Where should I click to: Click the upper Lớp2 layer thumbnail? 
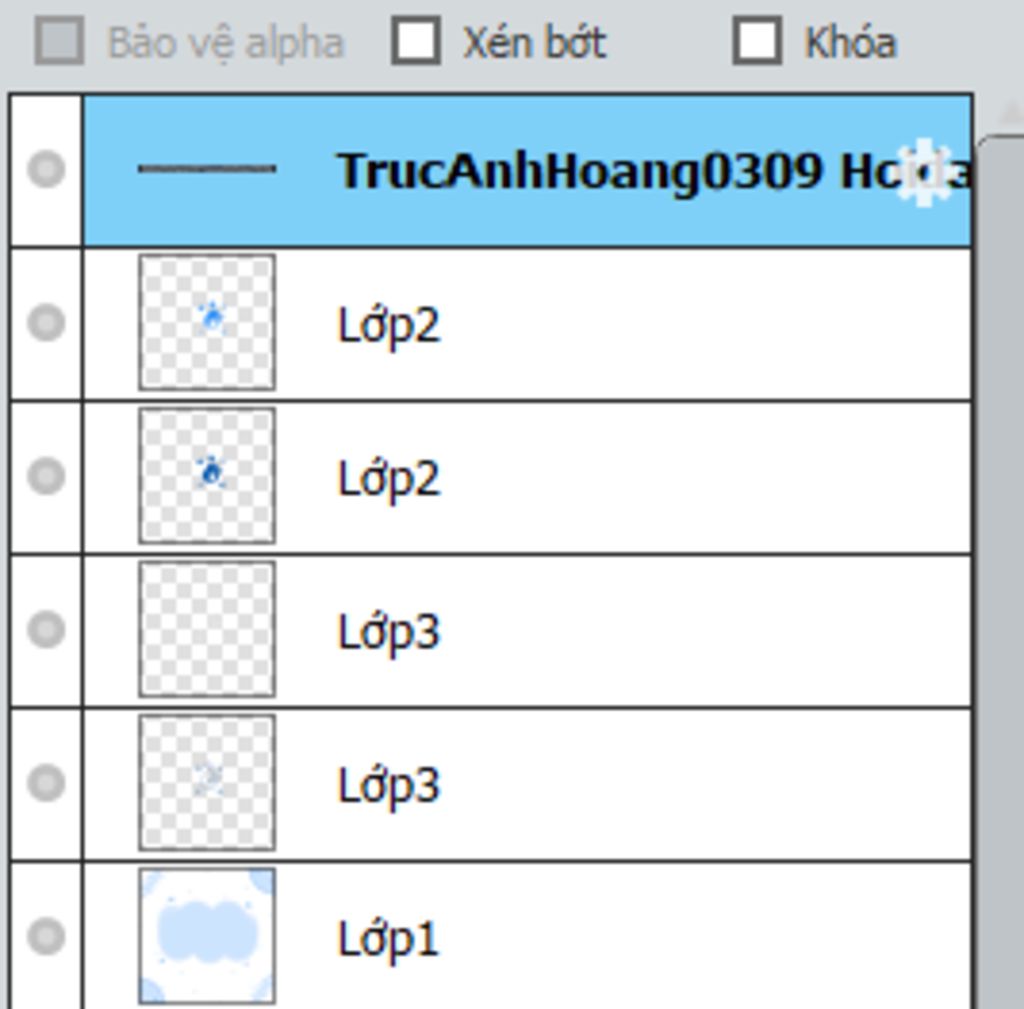pos(206,322)
